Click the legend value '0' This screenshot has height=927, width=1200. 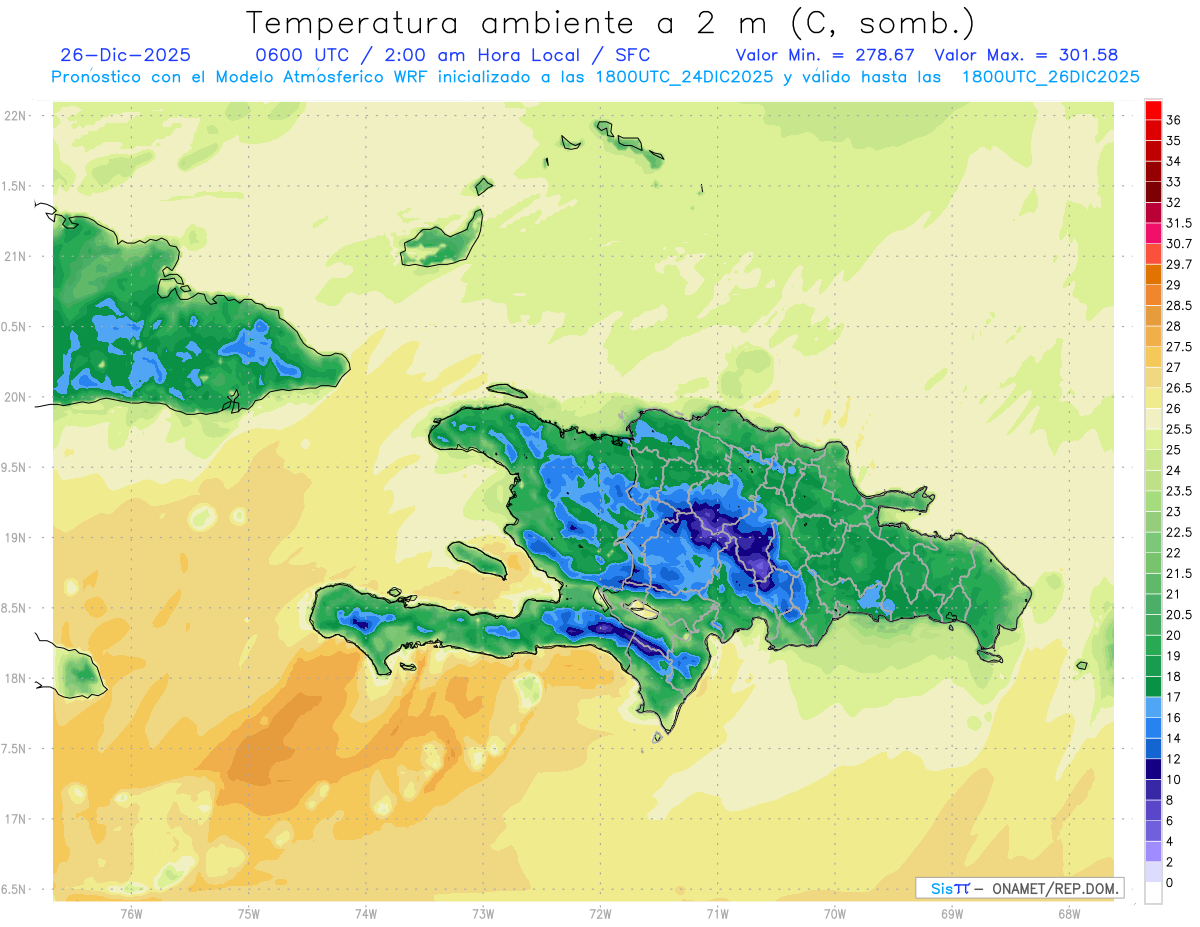pyautogui.click(x=1170, y=883)
